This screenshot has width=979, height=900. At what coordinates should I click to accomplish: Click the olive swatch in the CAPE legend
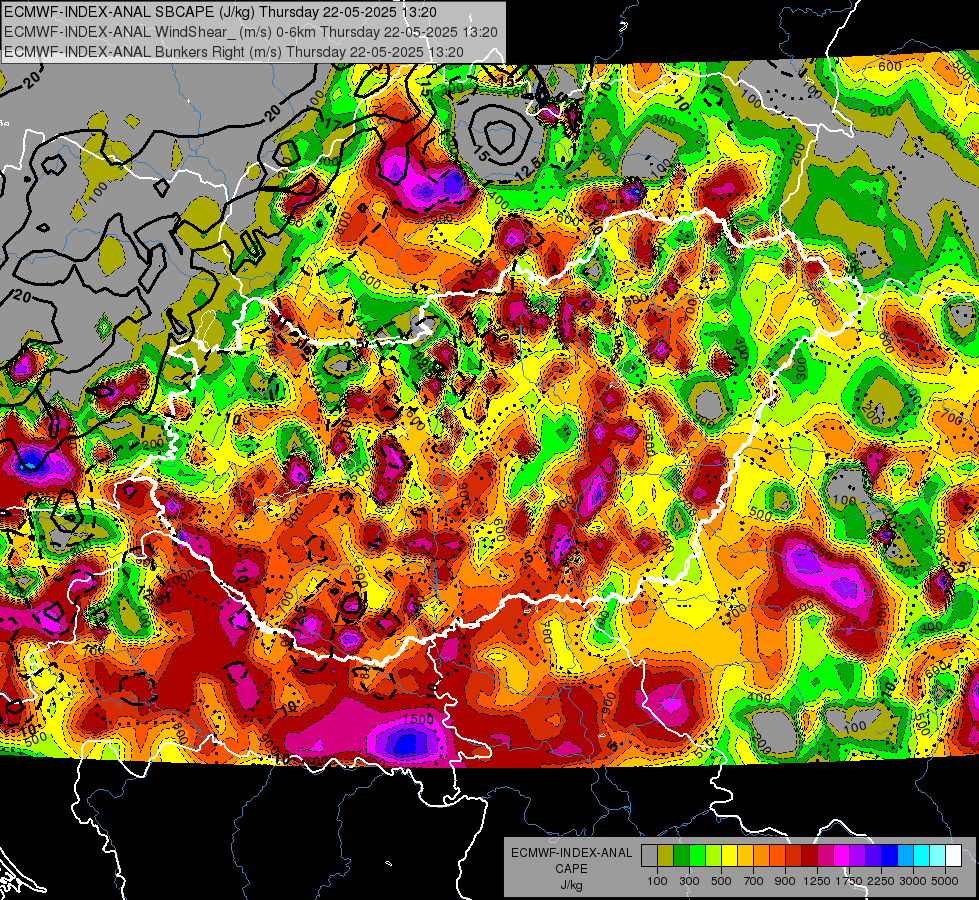coord(666,855)
